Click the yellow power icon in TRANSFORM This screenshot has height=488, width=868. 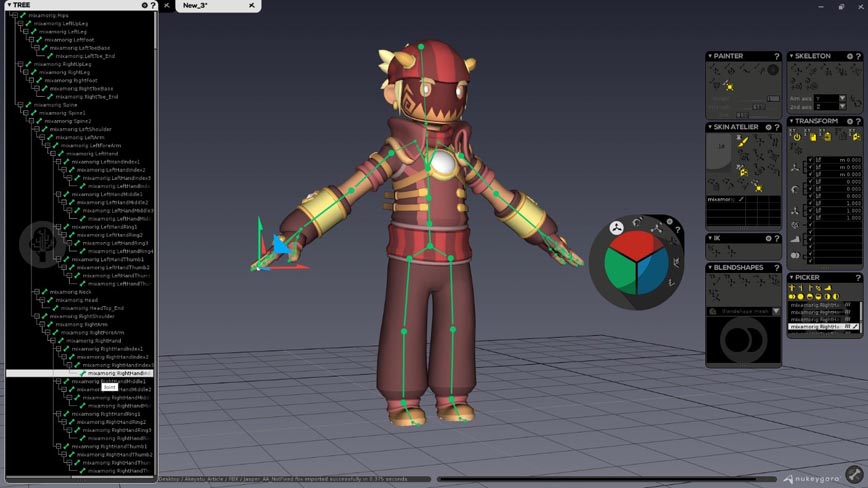click(x=797, y=136)
